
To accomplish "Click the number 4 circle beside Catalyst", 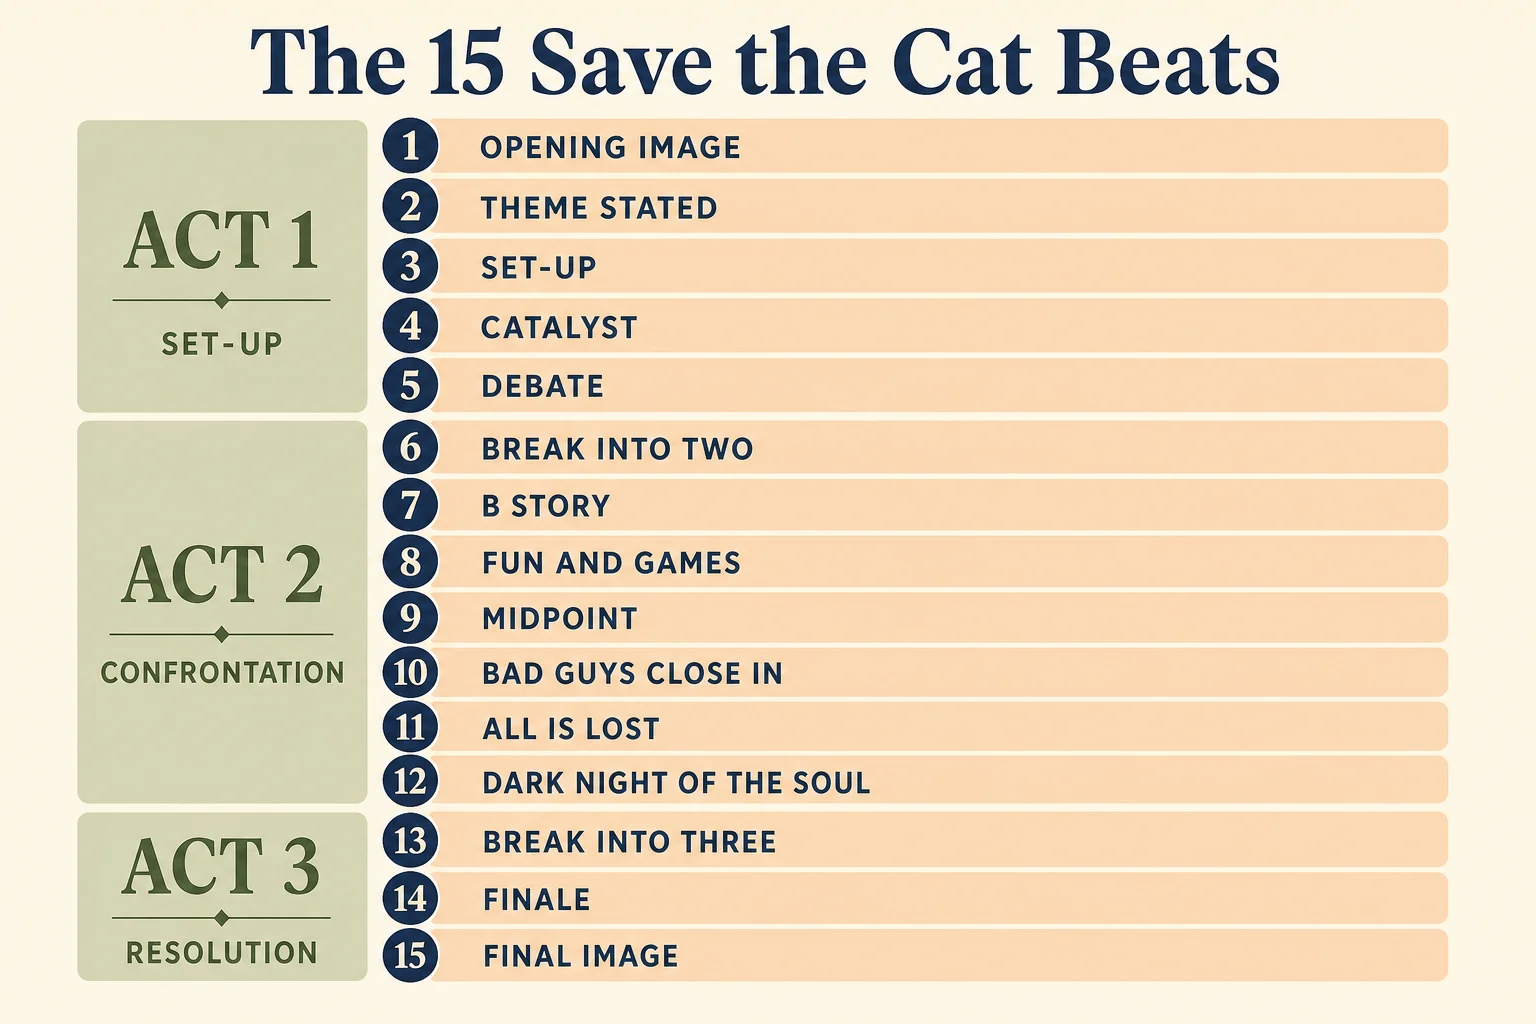I will click(410, 326).
